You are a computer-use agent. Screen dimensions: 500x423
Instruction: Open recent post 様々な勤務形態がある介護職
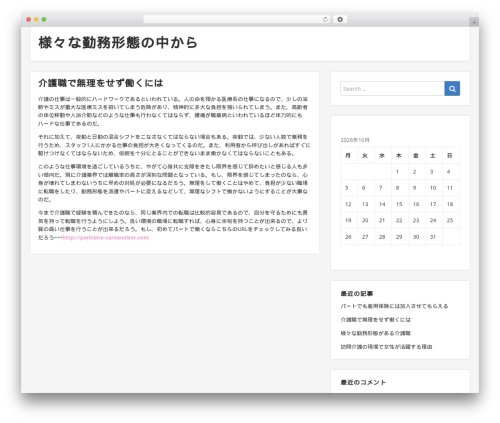(376, 333)
